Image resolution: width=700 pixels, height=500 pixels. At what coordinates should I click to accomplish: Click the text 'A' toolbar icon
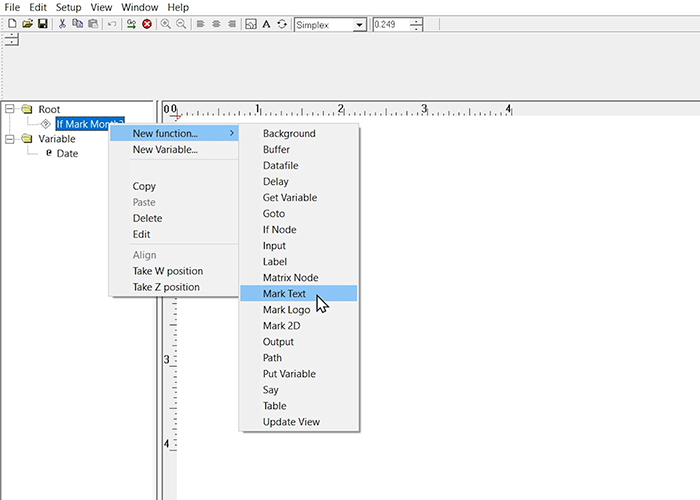pos(266,24)
